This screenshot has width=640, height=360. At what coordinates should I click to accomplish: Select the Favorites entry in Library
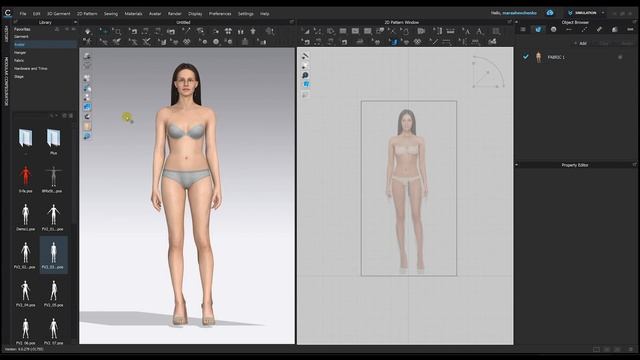(22, 29)
